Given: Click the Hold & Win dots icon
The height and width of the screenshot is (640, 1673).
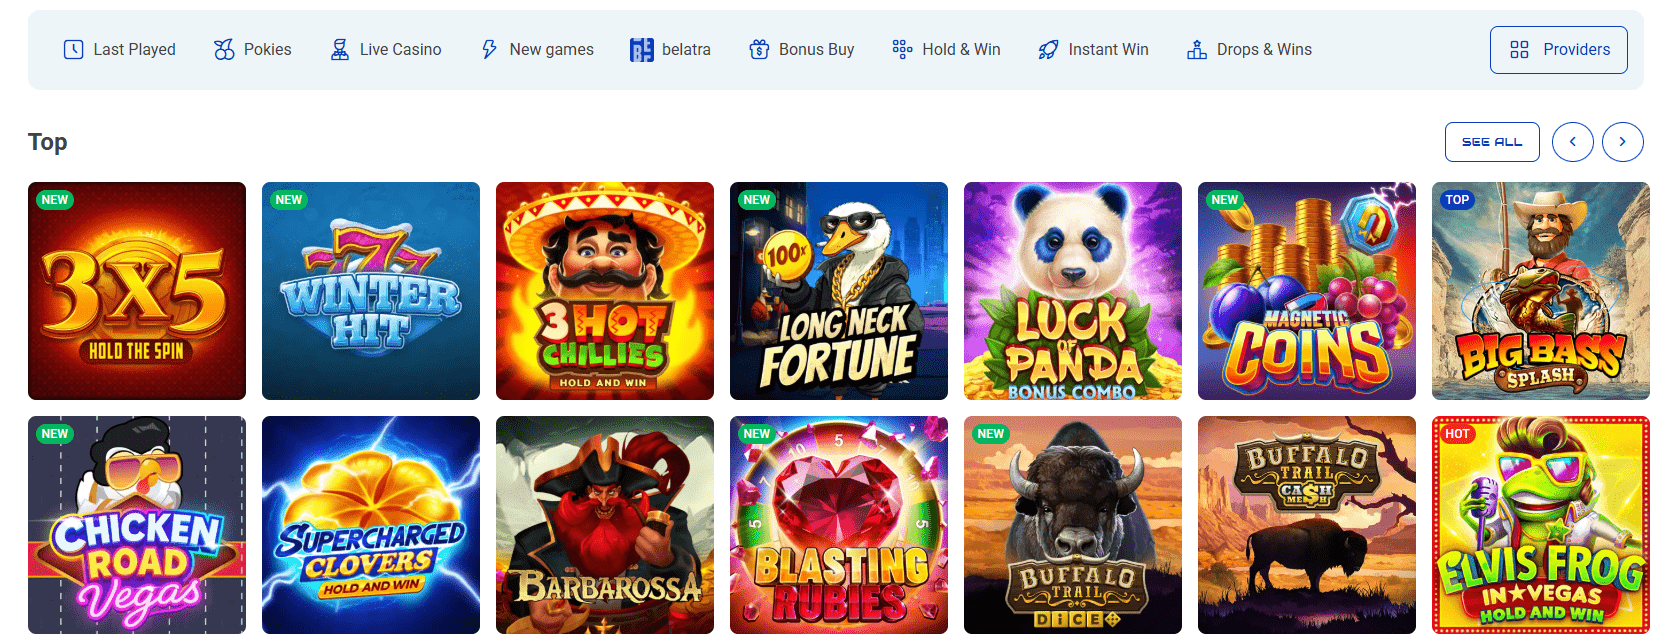Looking at the screenshot, I should tap(902, 50).
